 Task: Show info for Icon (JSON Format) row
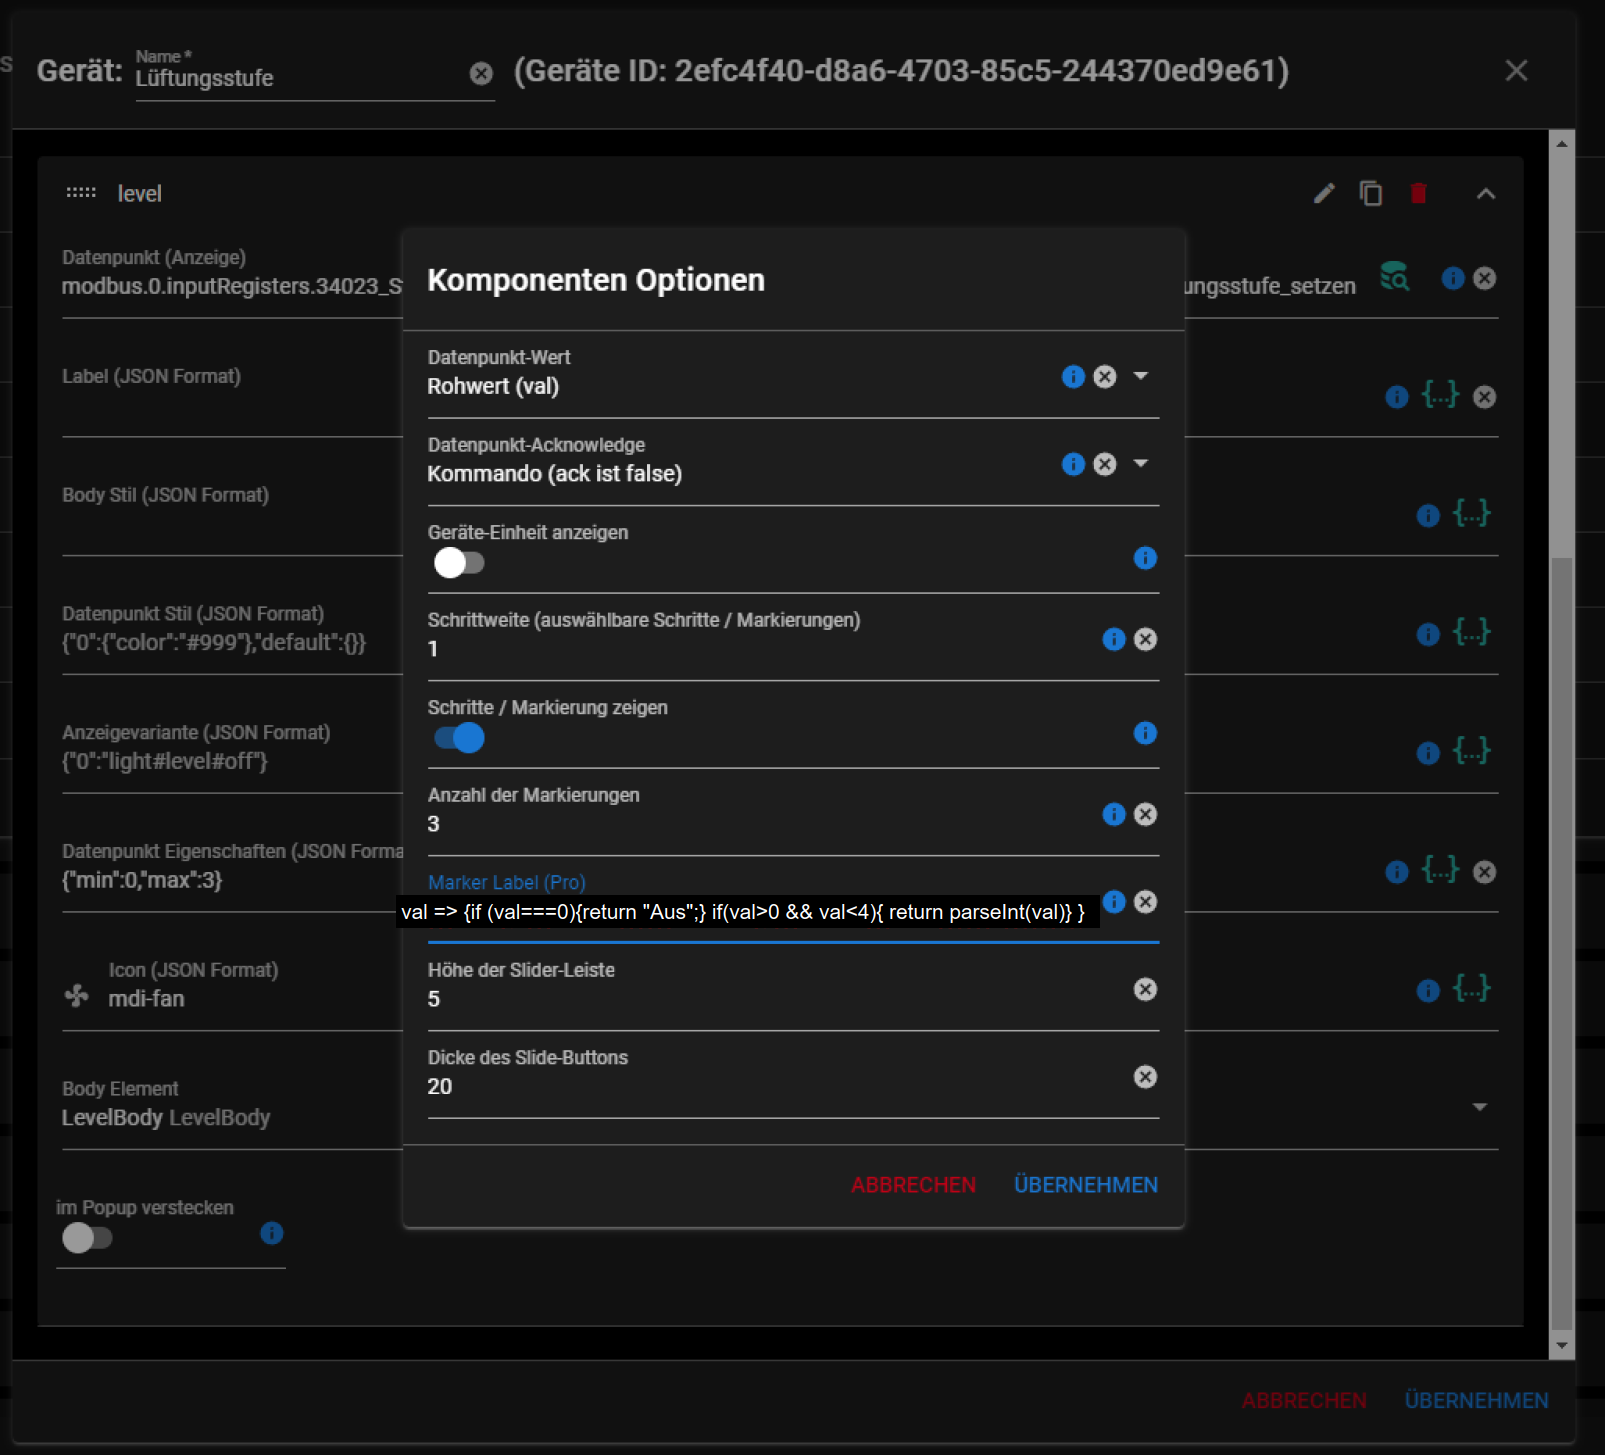pyautogui.click(x=1428, y=990)
